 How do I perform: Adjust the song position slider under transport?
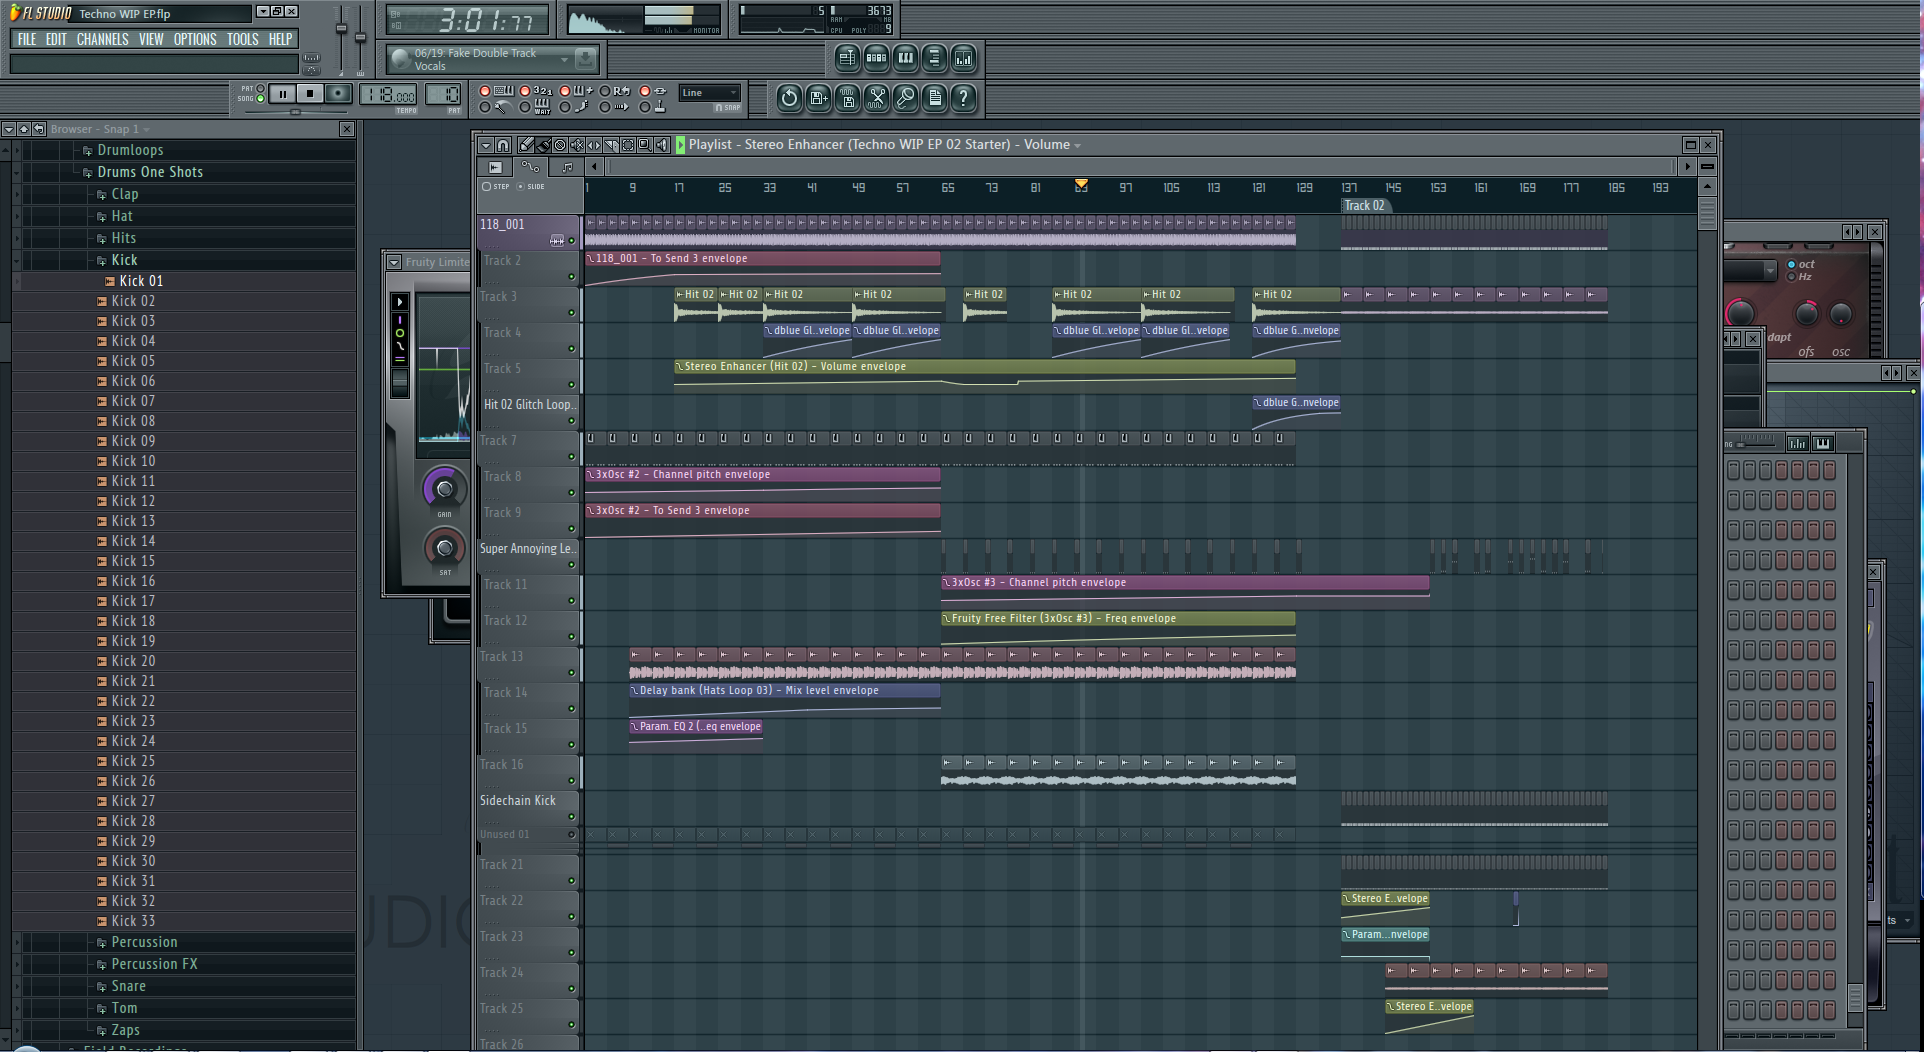point(296,112)
